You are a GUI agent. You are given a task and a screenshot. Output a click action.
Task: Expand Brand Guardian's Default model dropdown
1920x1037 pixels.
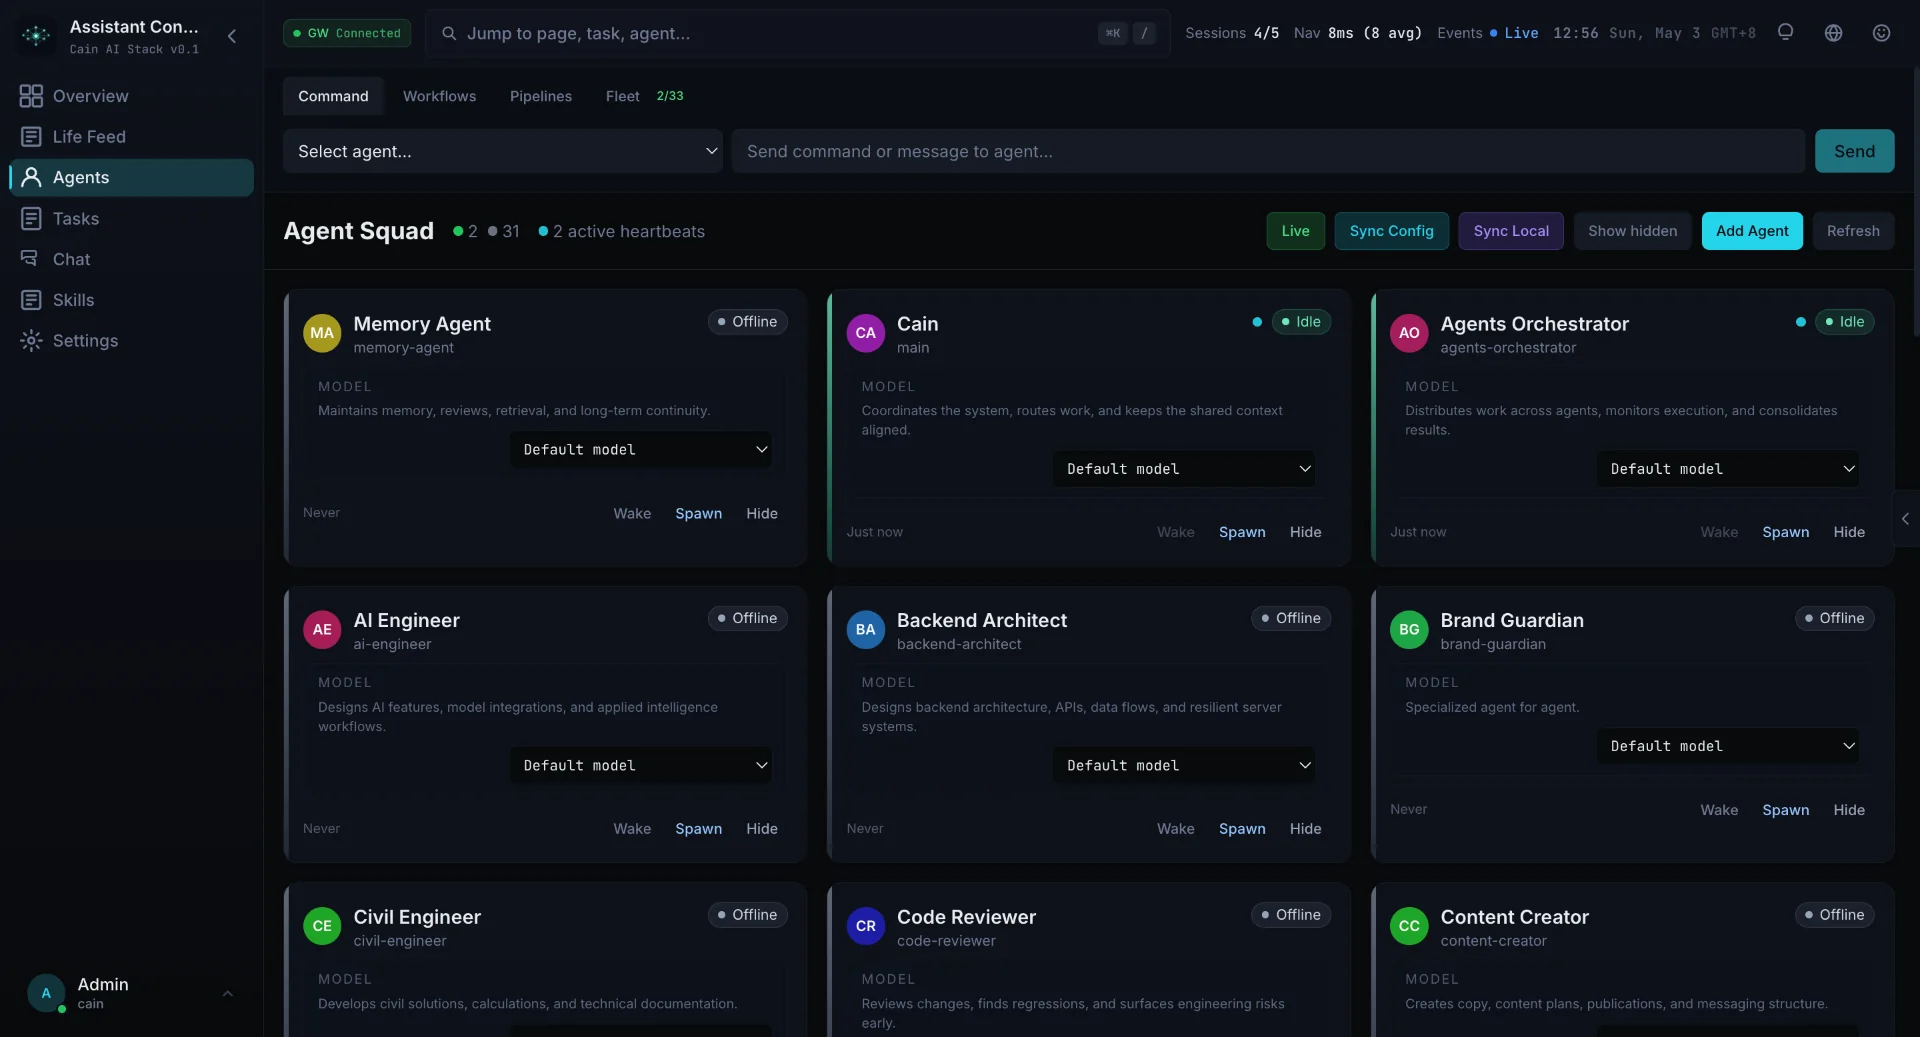(x=1728, y=746)
